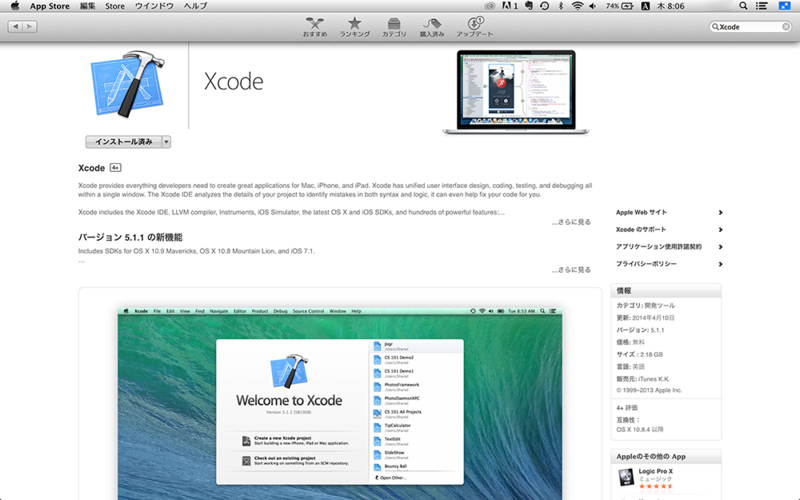The height and width of the screenshot is (500, 800).
Task: Click the サイズ: 2.18 GB info row
Action: click(639, 355)
